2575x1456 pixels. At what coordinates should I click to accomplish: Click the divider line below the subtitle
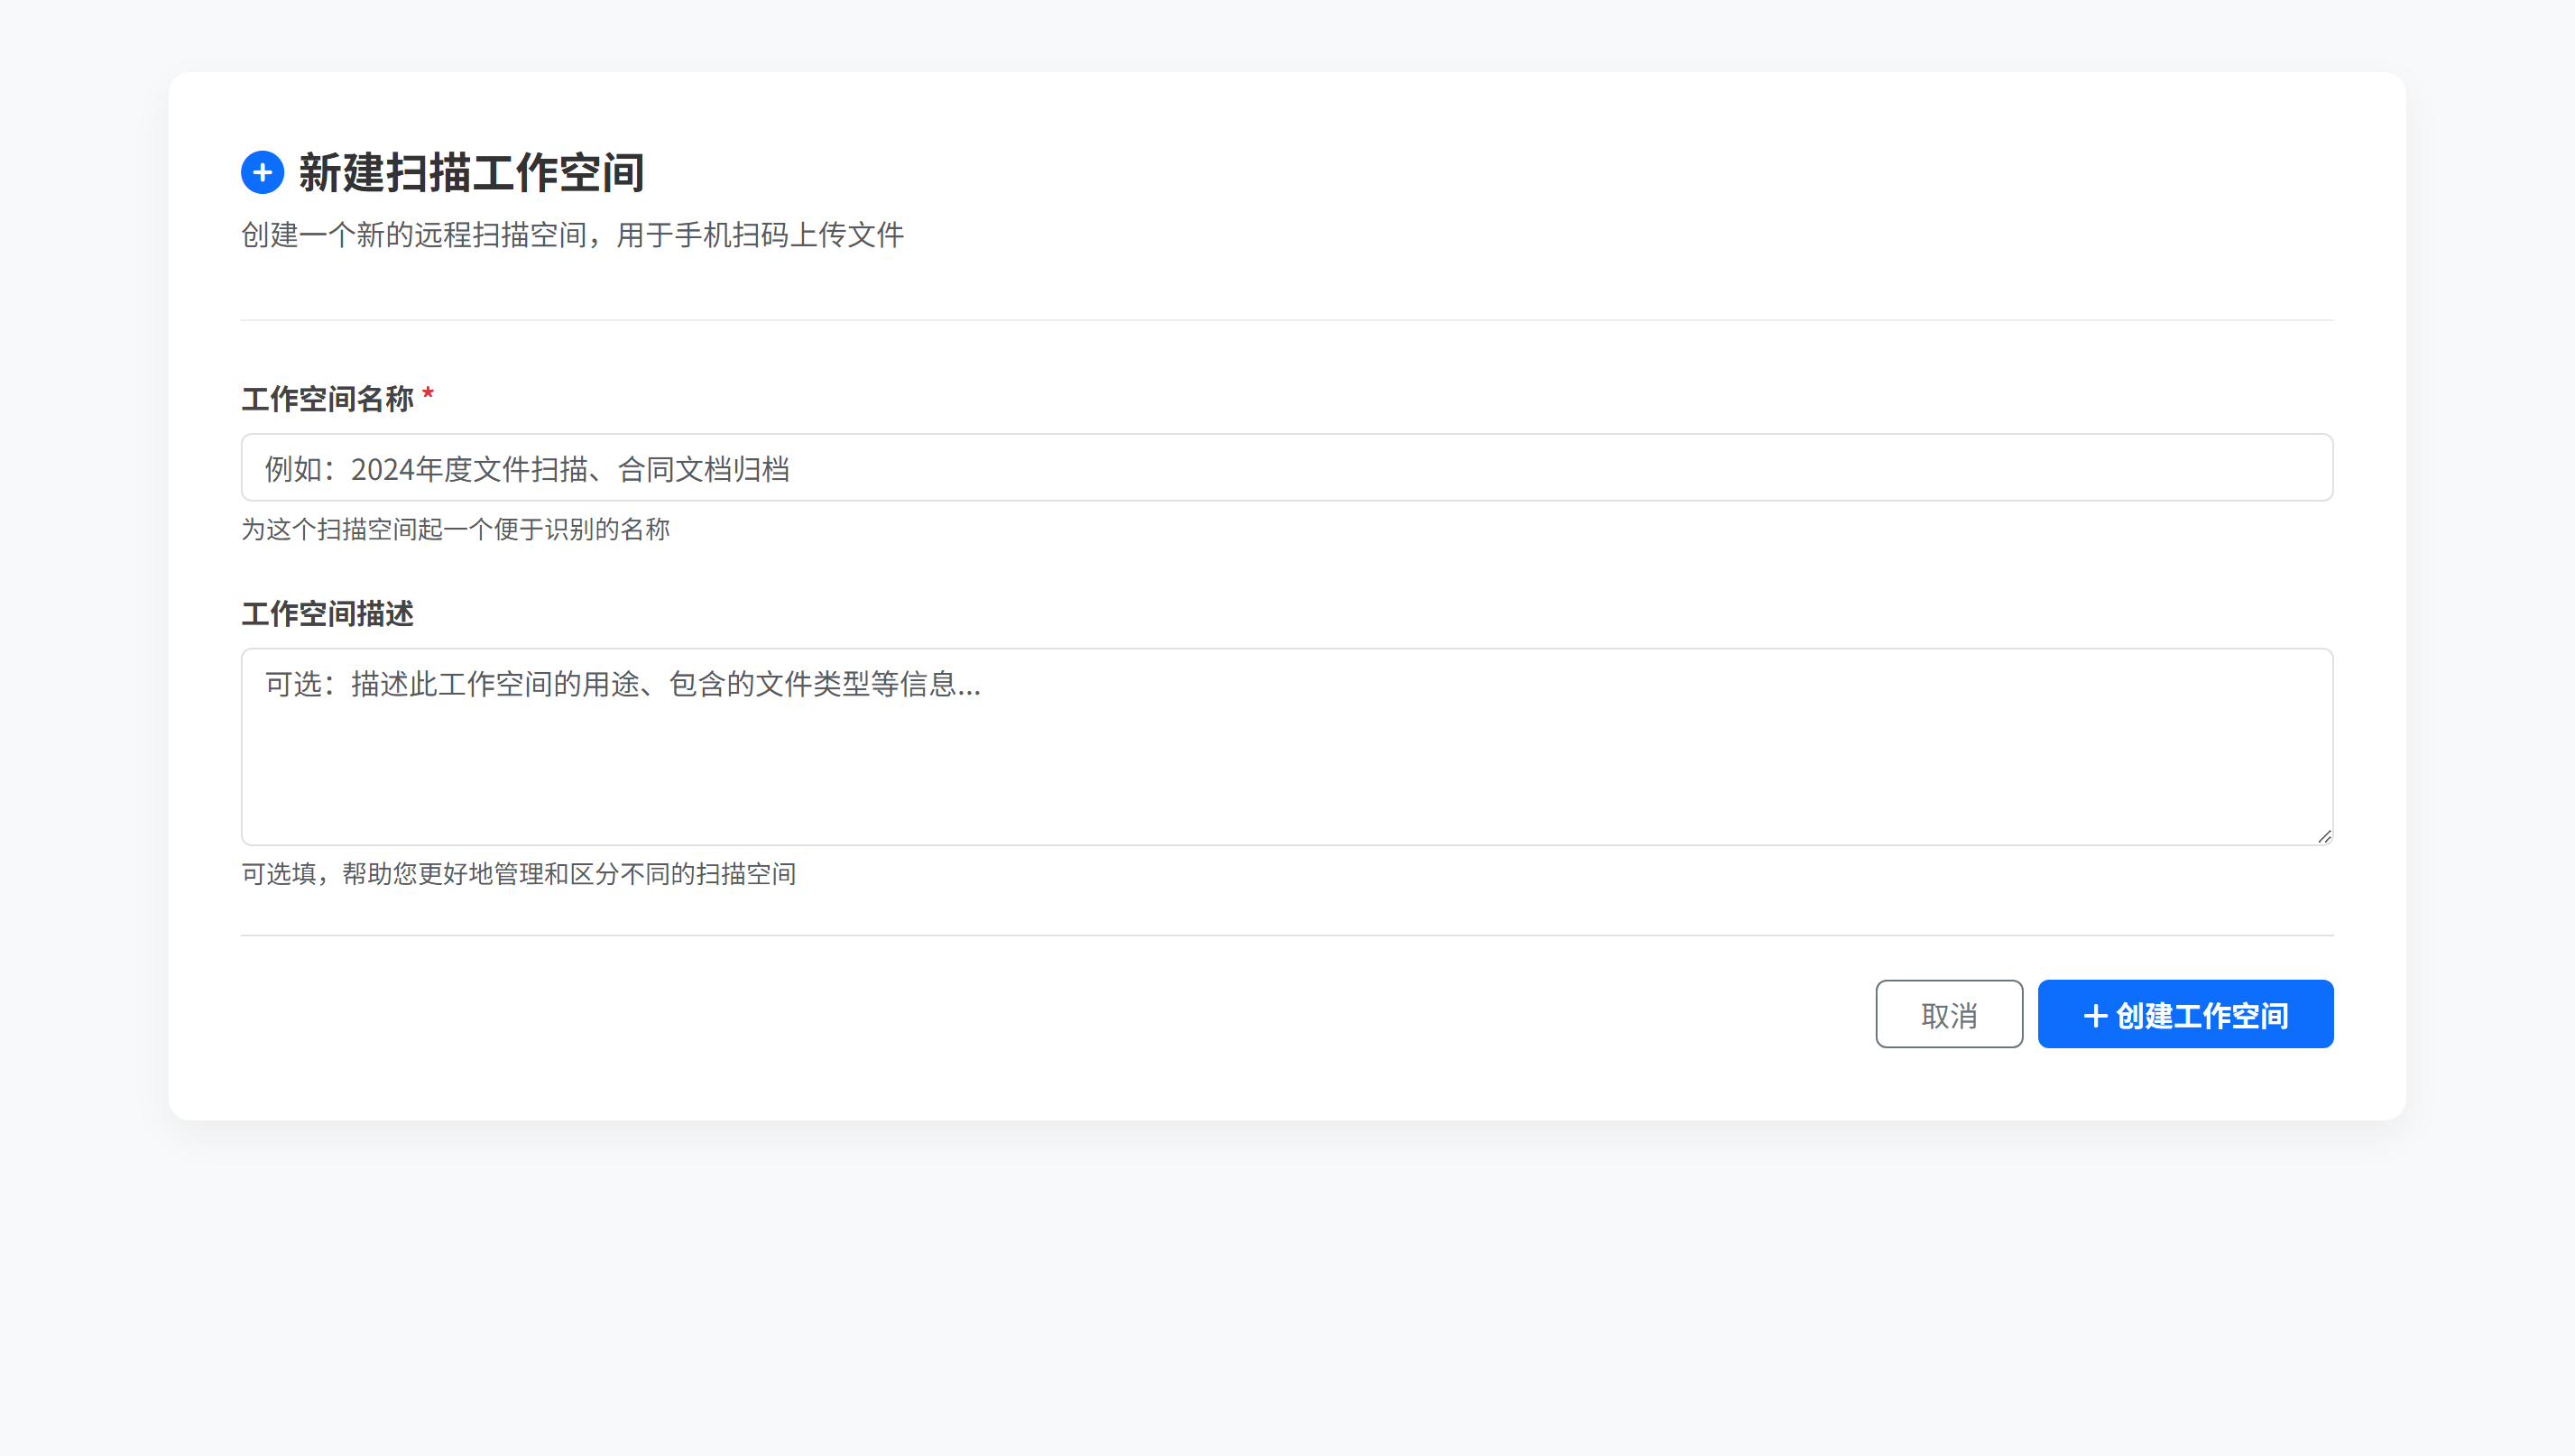[1286, 320]
